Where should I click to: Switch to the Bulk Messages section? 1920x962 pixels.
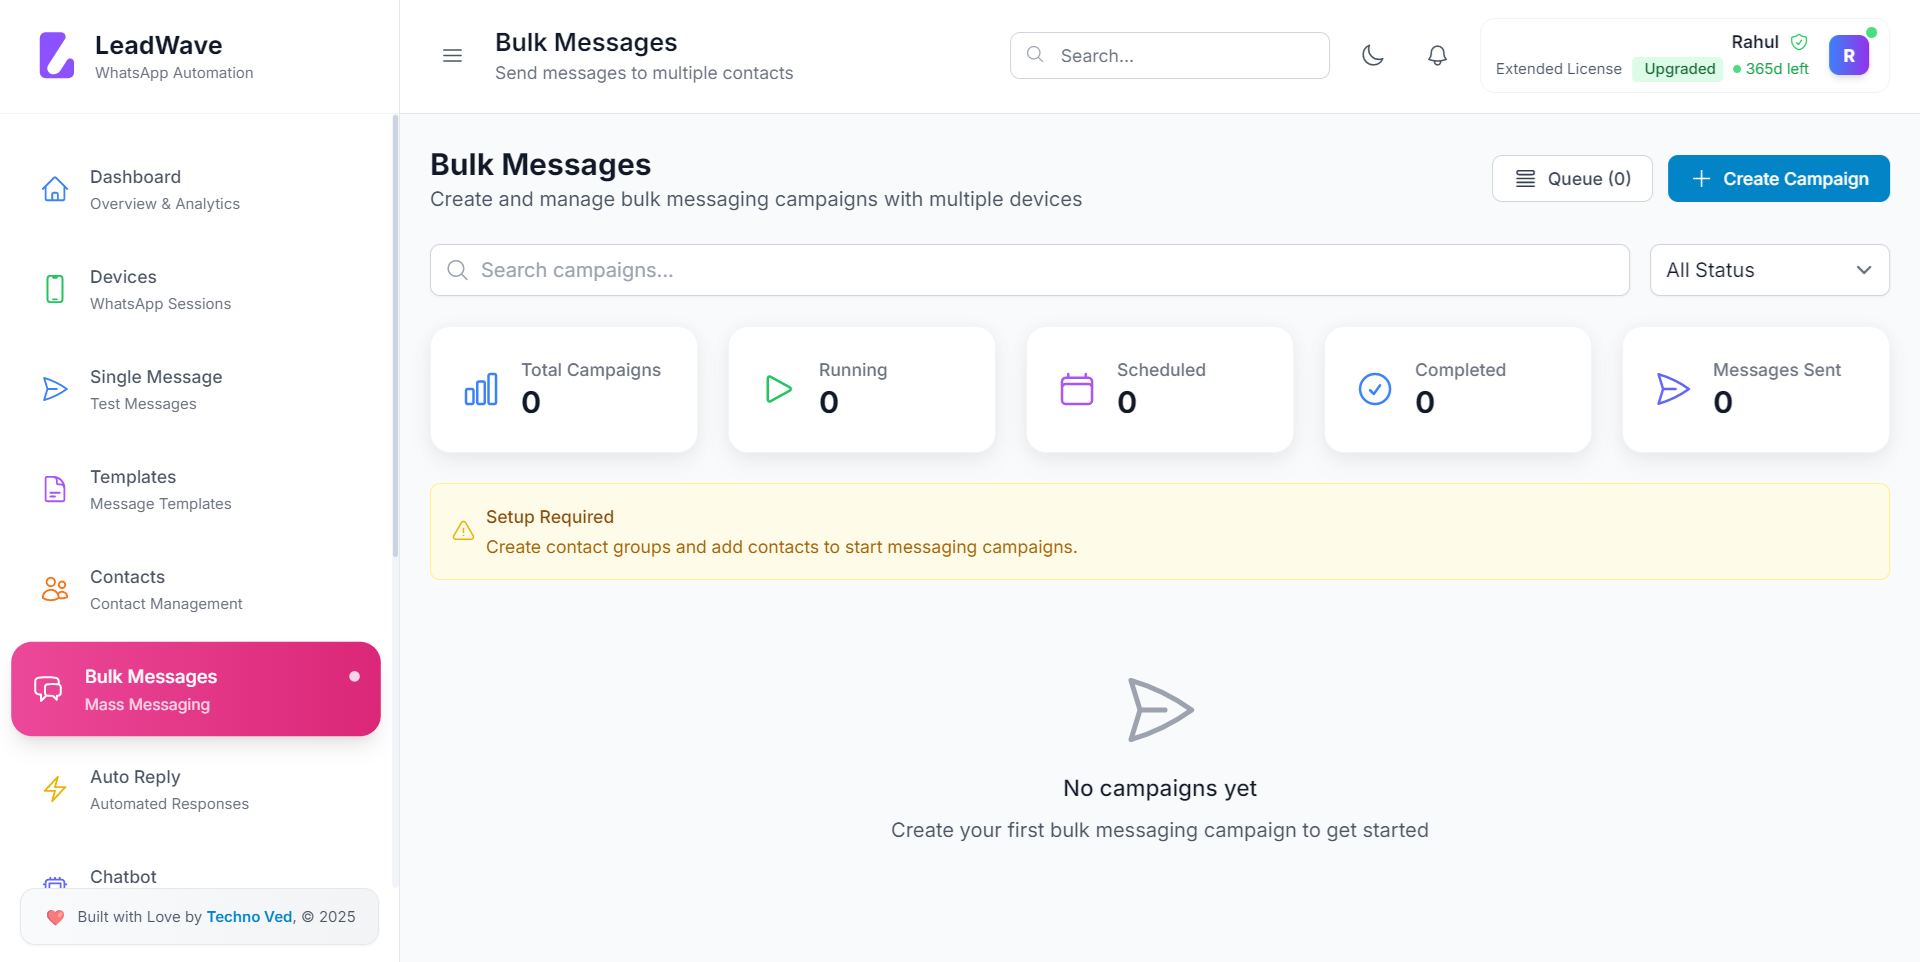coord(151,688)
